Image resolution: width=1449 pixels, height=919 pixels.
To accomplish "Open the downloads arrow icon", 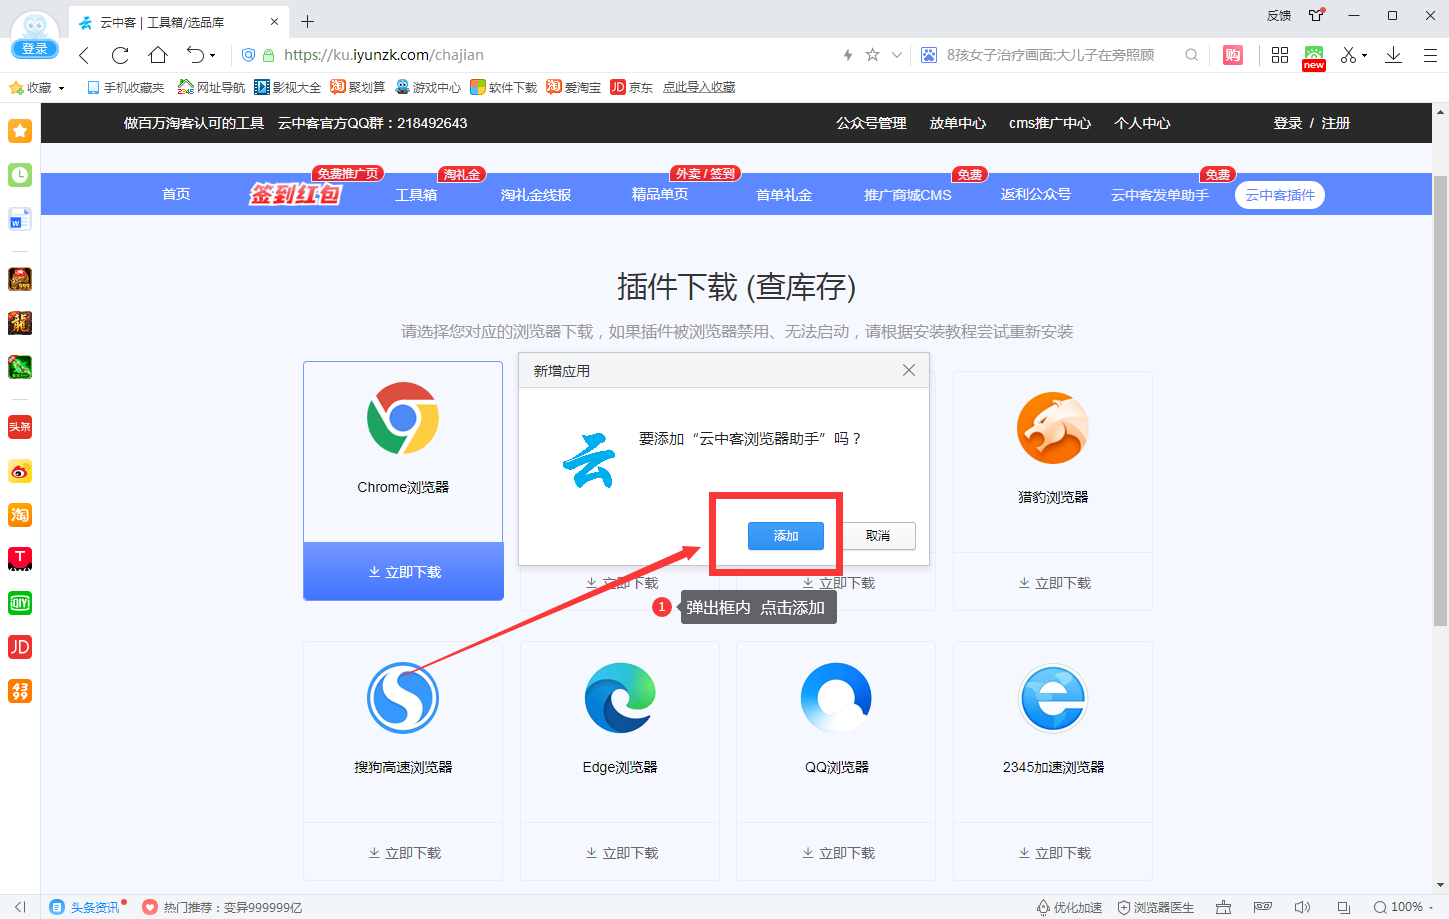I will coord(1393,55).
